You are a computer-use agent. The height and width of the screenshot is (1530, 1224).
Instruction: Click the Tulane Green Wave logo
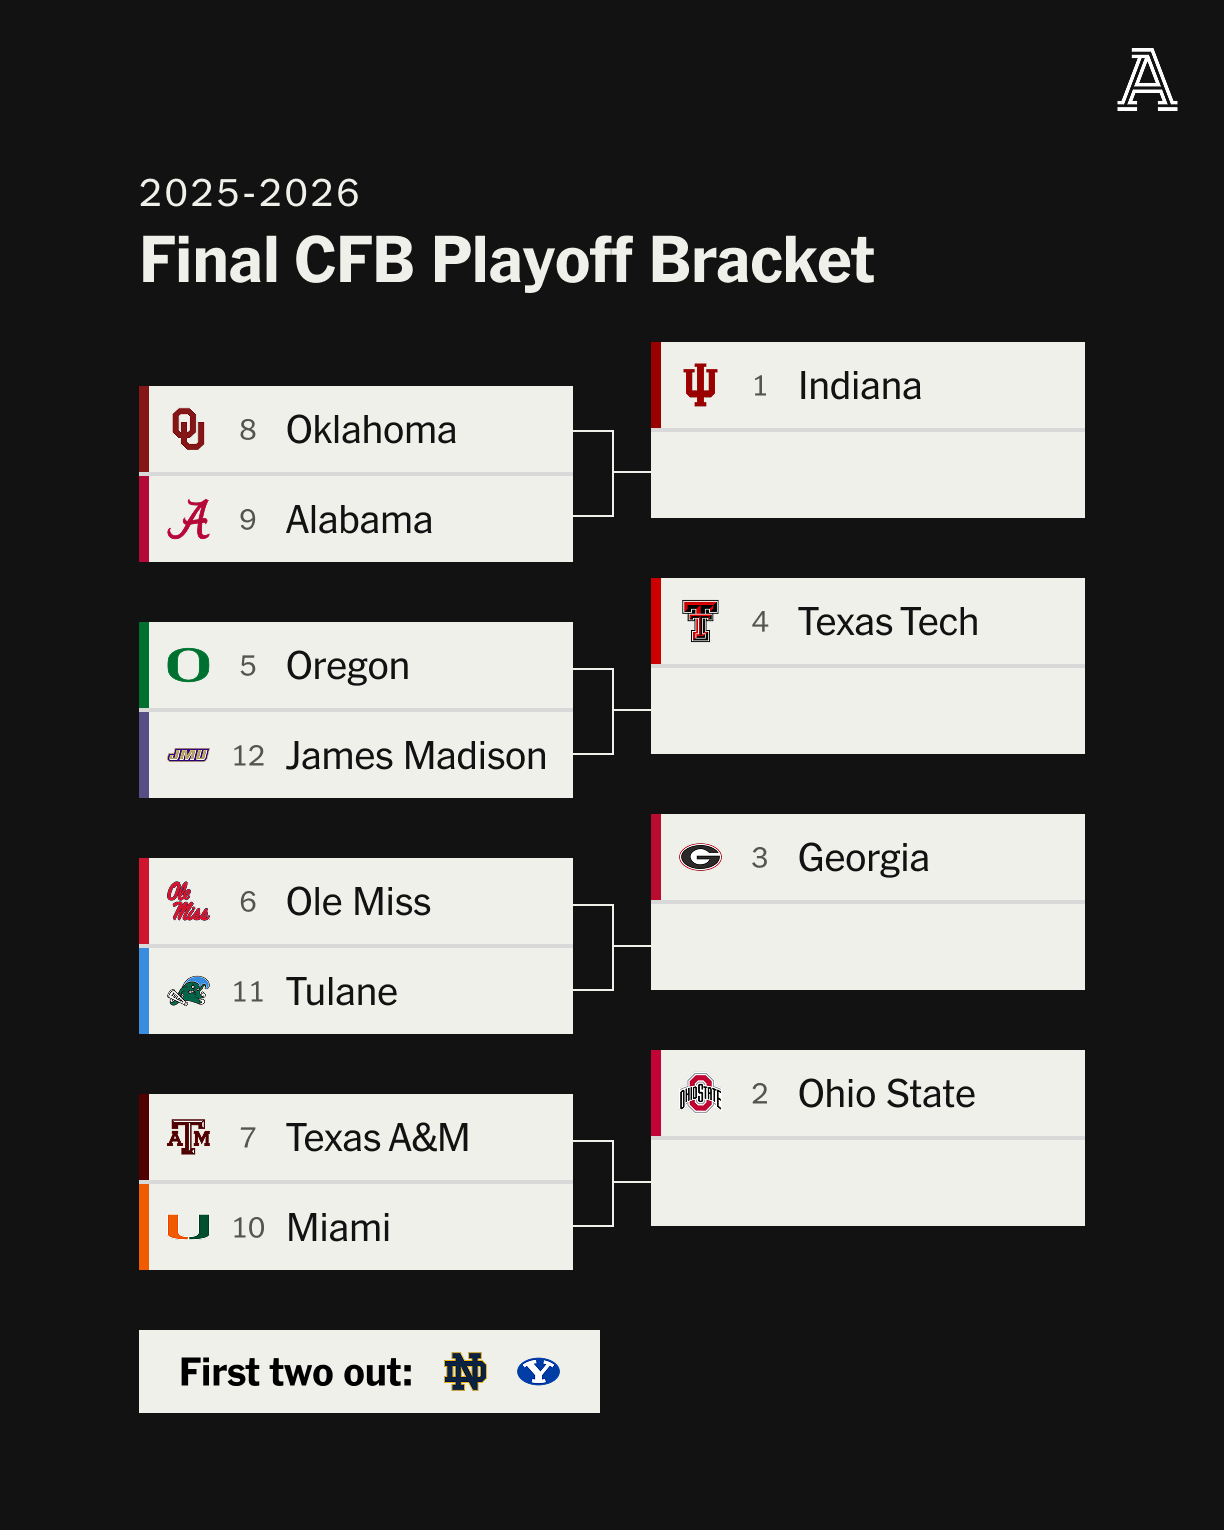coord(188,991)
